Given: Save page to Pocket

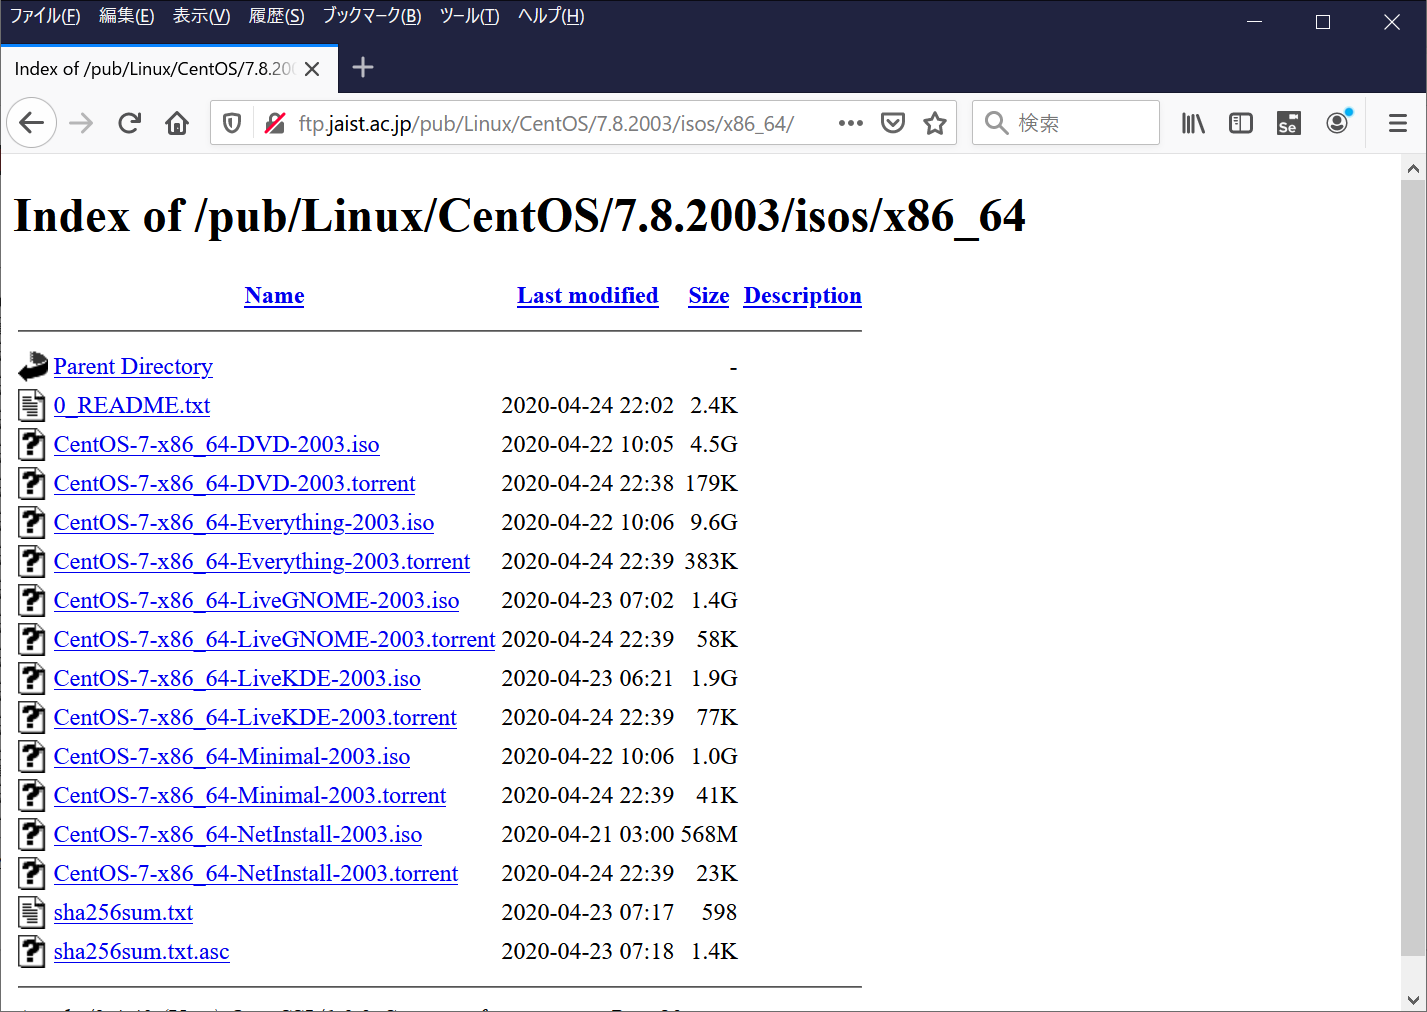Looking at the screenshot, I should click(893, 123).
